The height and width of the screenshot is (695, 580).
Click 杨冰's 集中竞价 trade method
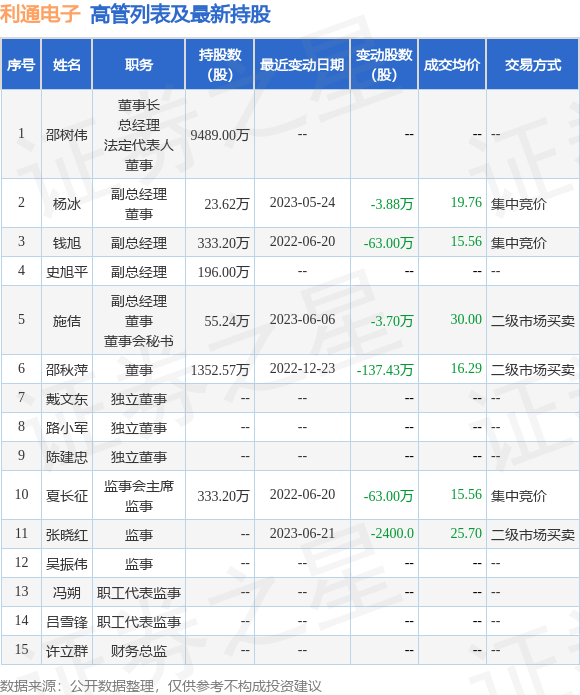point(519,203)
